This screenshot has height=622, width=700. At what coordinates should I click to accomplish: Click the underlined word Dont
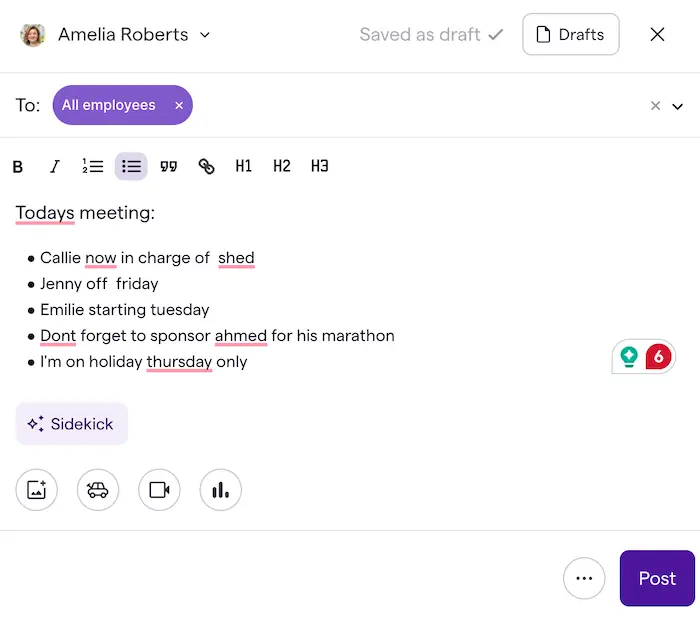point(58,336)
